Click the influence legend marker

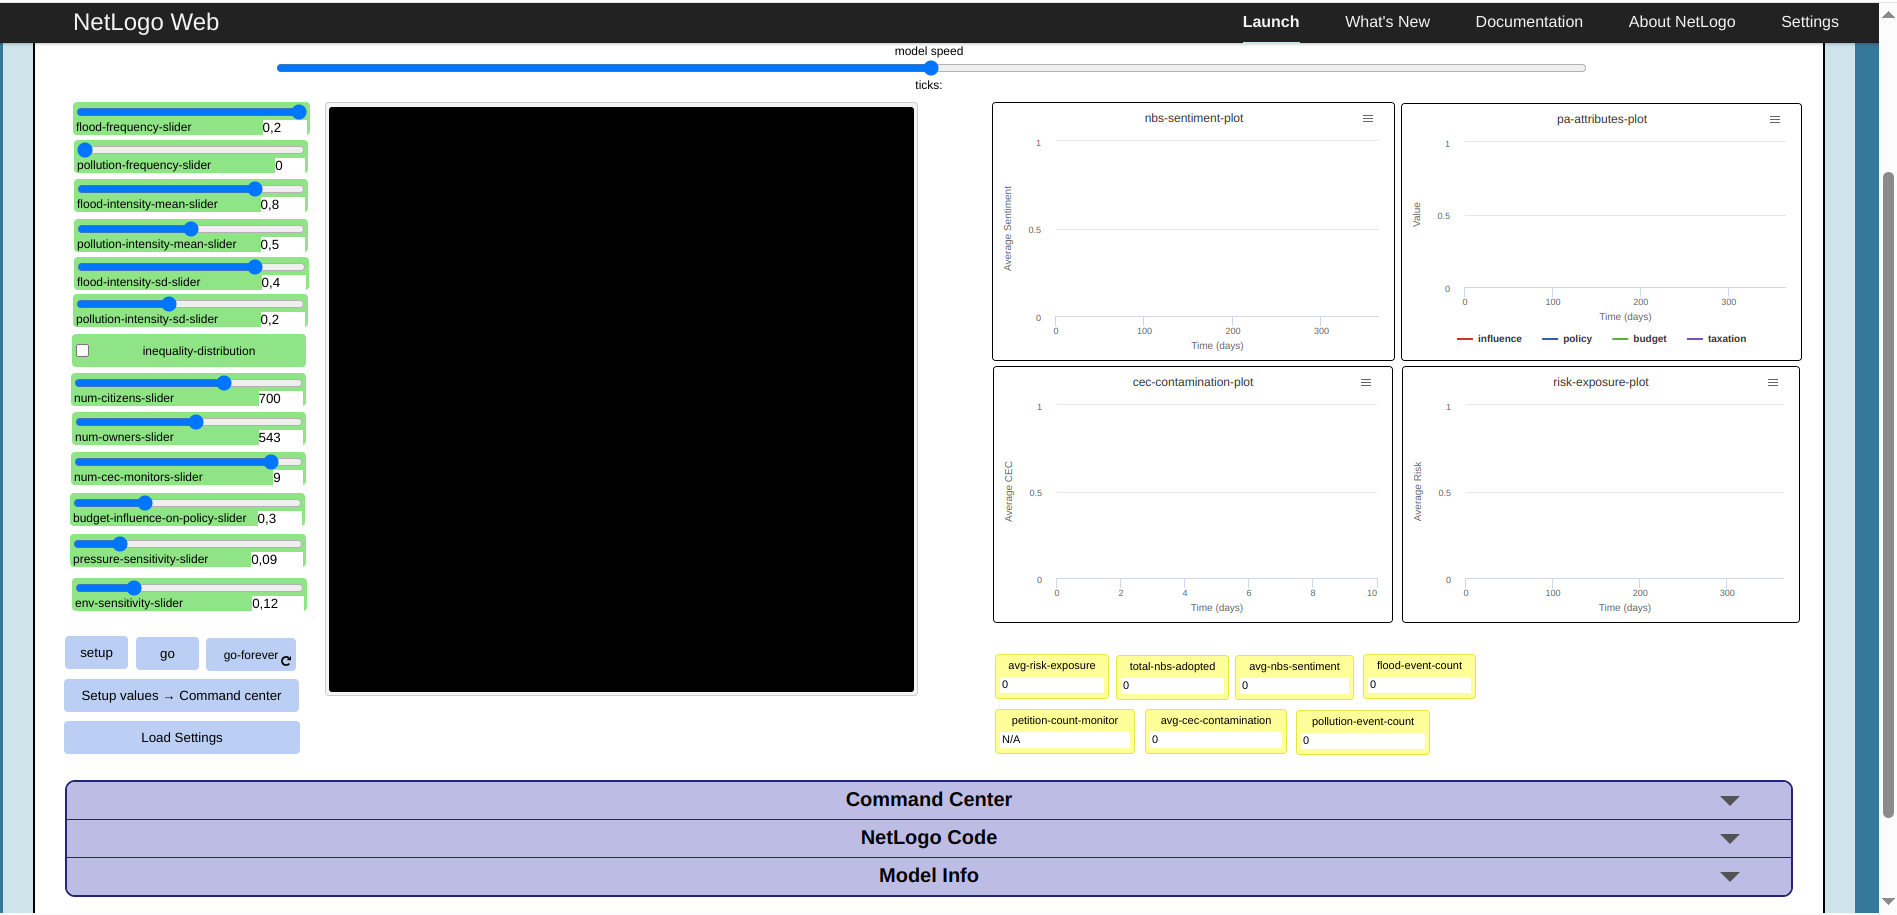[x=1465, y=338]
